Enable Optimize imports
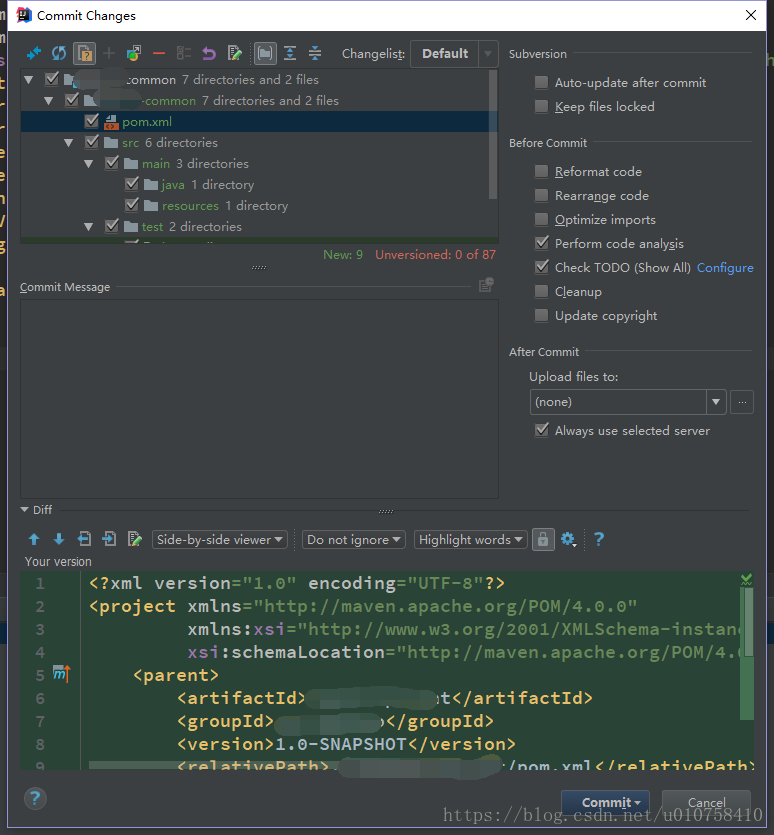The image size is (774, 835). coord(541,219)
